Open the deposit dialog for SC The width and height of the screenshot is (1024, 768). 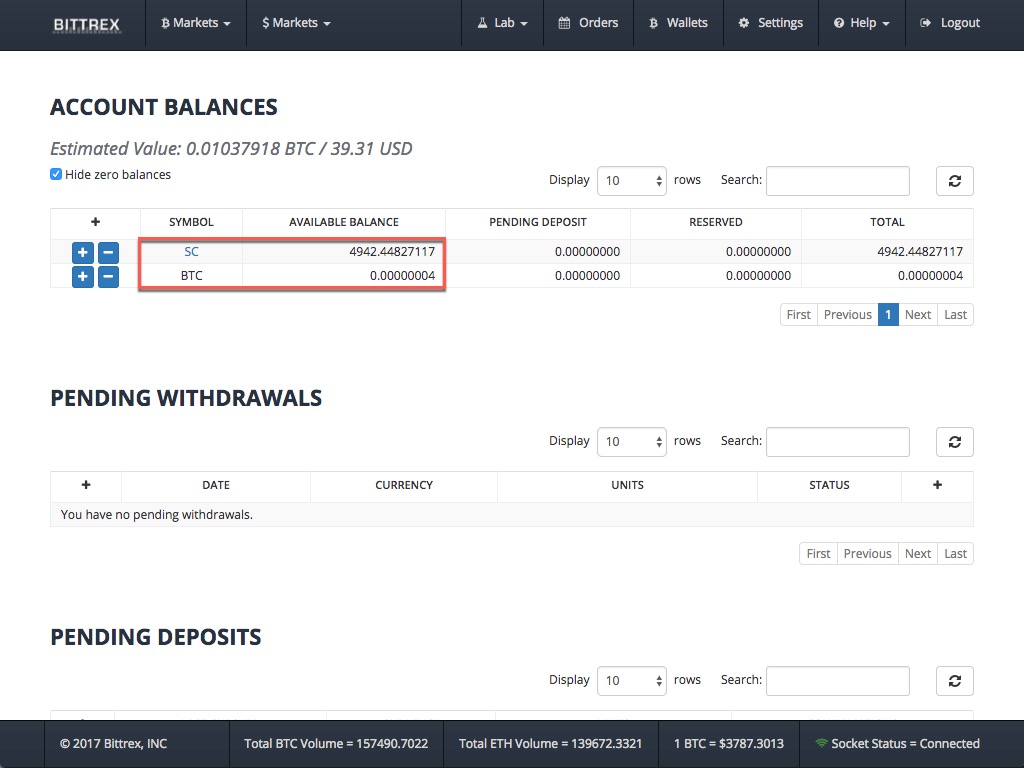(x=82, y=252)
